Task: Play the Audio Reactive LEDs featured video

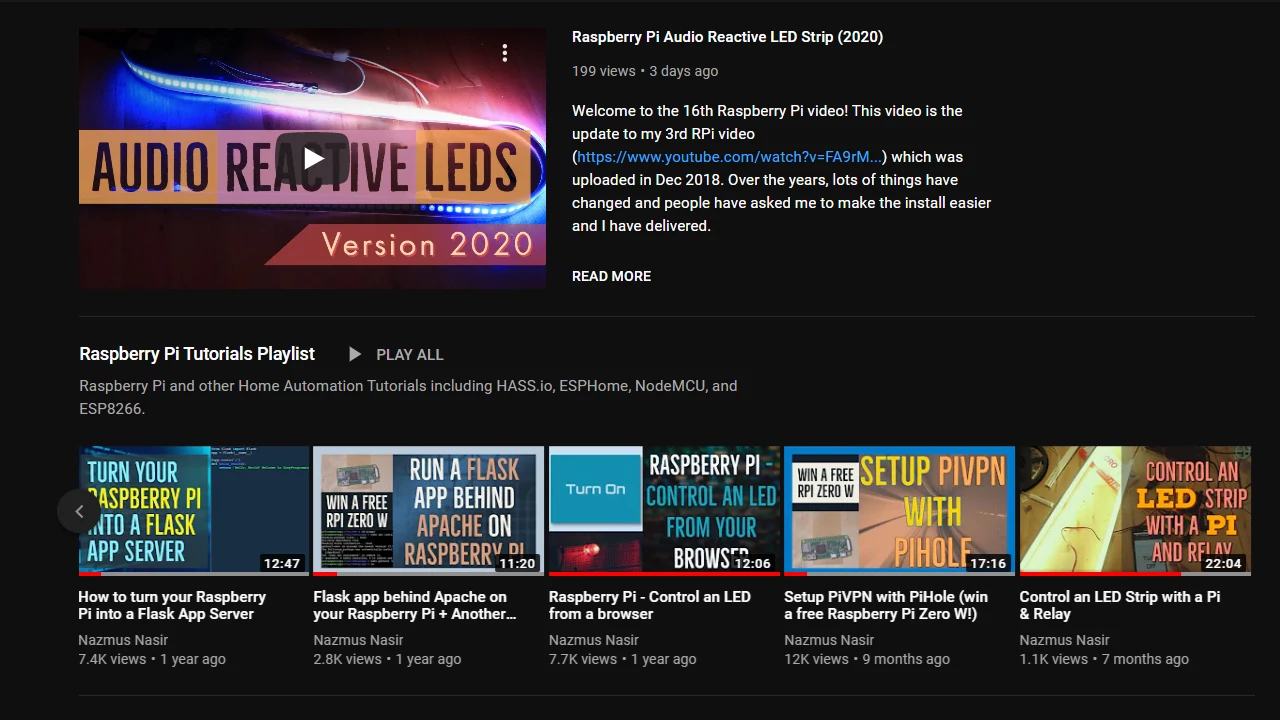Action: coord(312,158)
